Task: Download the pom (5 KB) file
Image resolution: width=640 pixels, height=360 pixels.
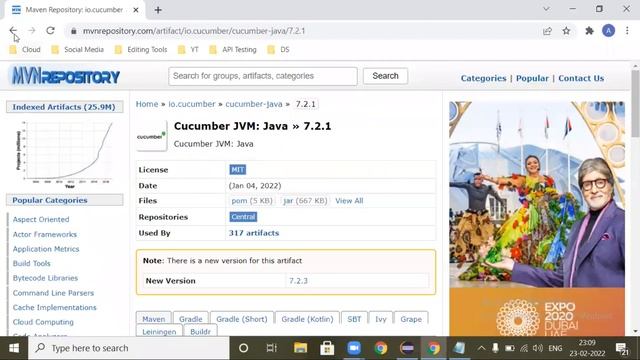Action: 252,201
